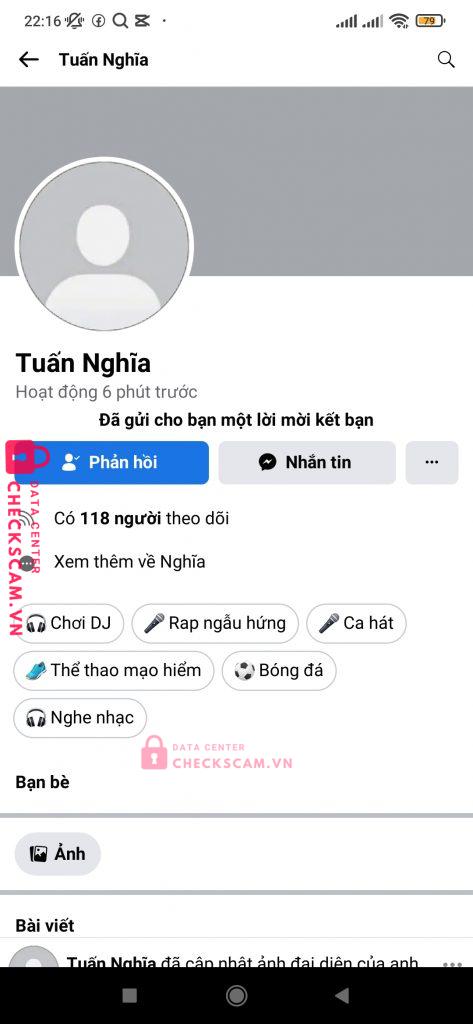
Task: View the 118 người theo dõi followers
Action: pyautogui.click(x=141, y=519)
